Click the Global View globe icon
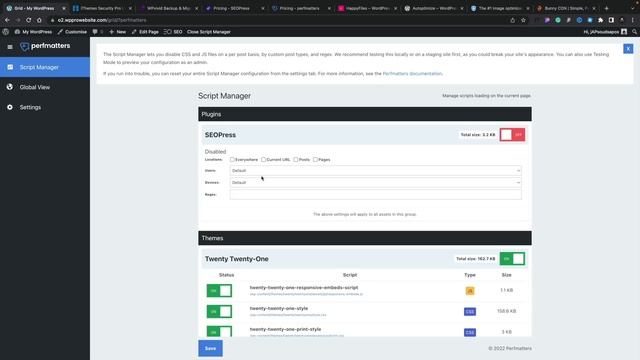 (10, 87)
